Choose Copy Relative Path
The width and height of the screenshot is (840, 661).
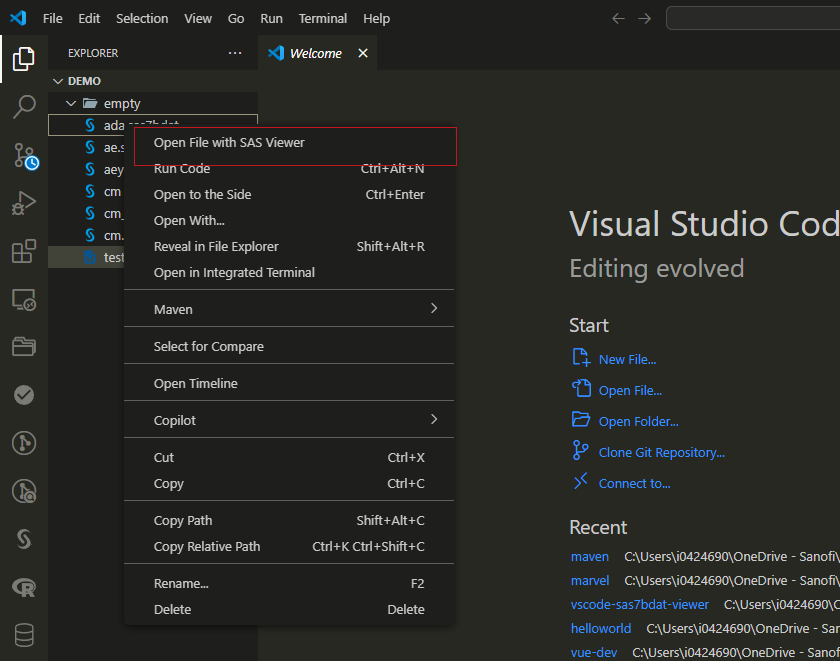(289, 546)
